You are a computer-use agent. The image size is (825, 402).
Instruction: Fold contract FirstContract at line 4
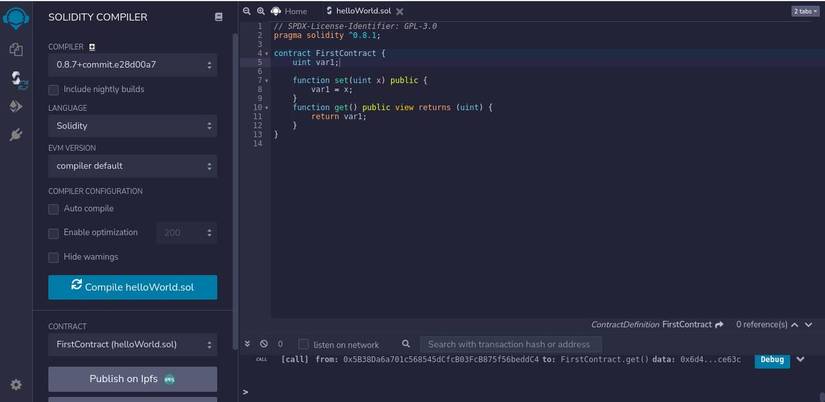(266, 54)
